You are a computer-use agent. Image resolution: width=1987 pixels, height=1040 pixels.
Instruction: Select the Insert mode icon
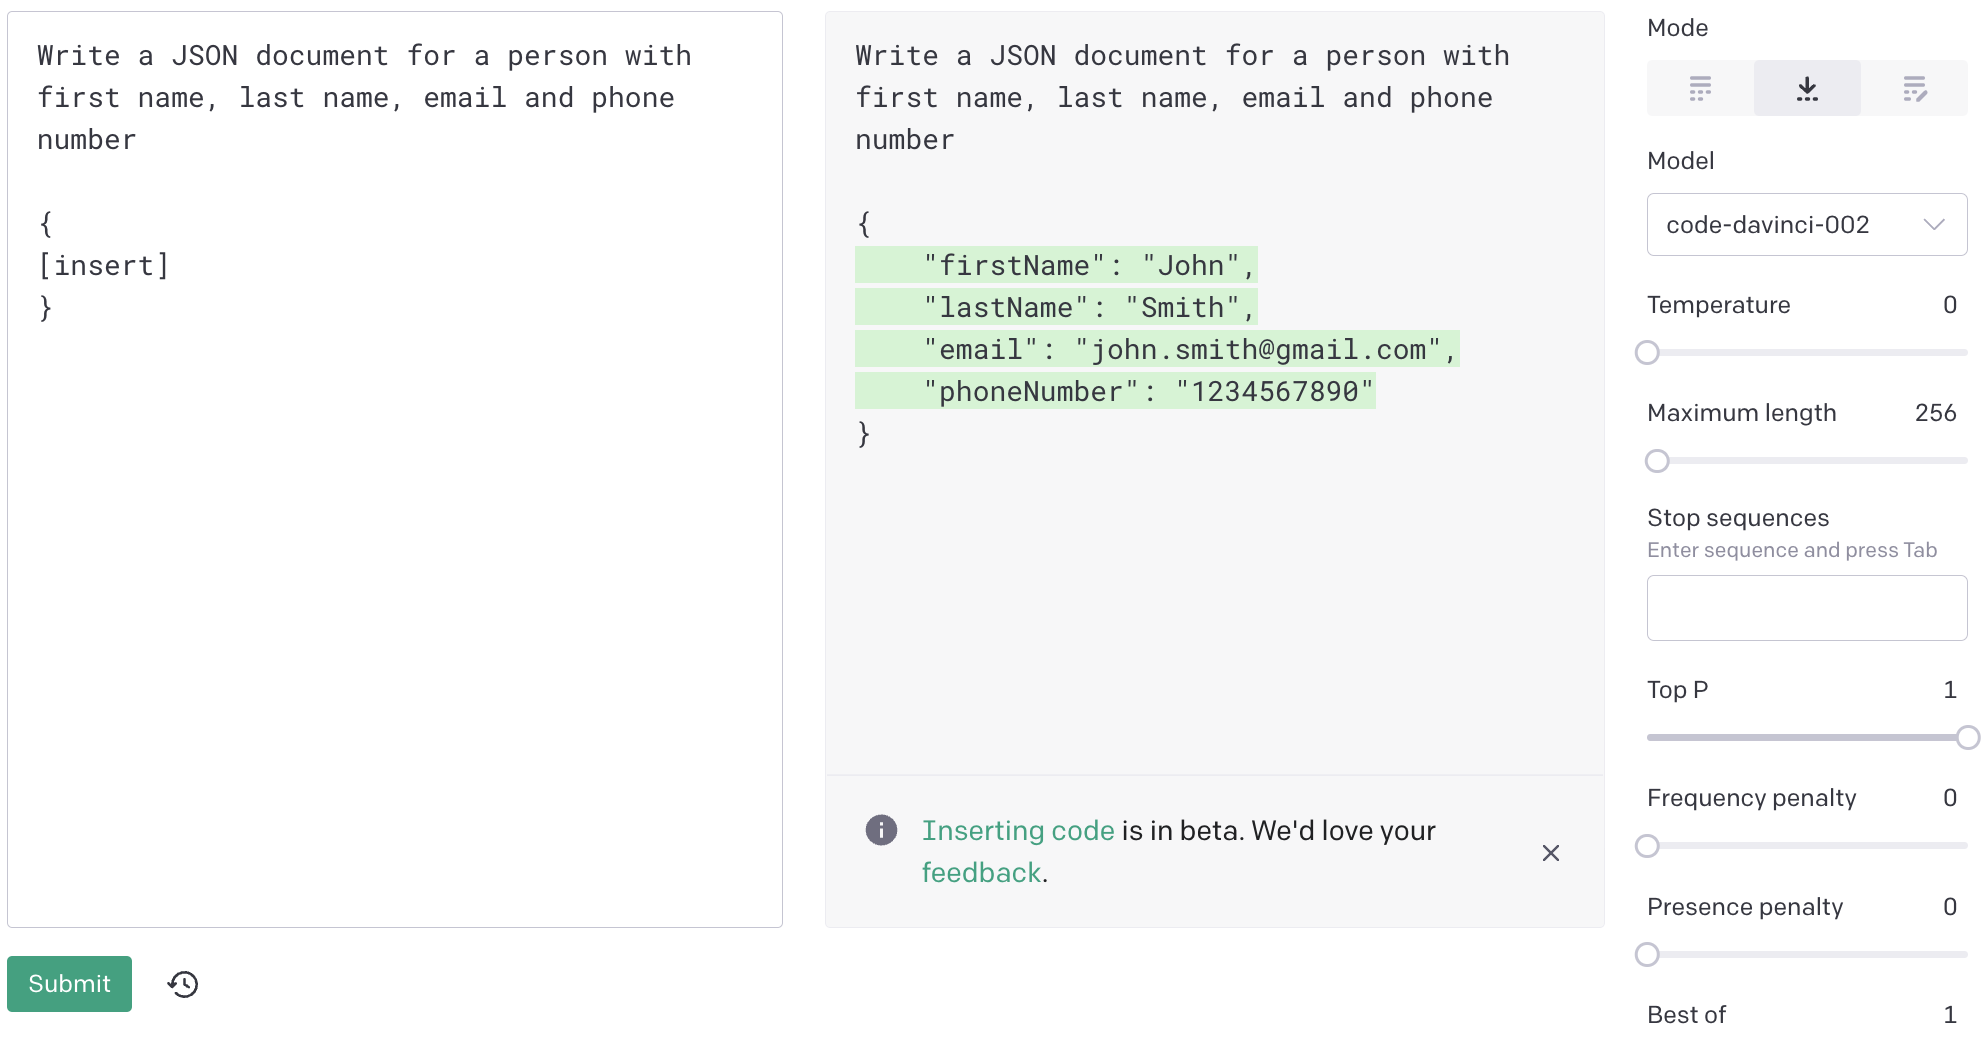[x=1807, y=88]
